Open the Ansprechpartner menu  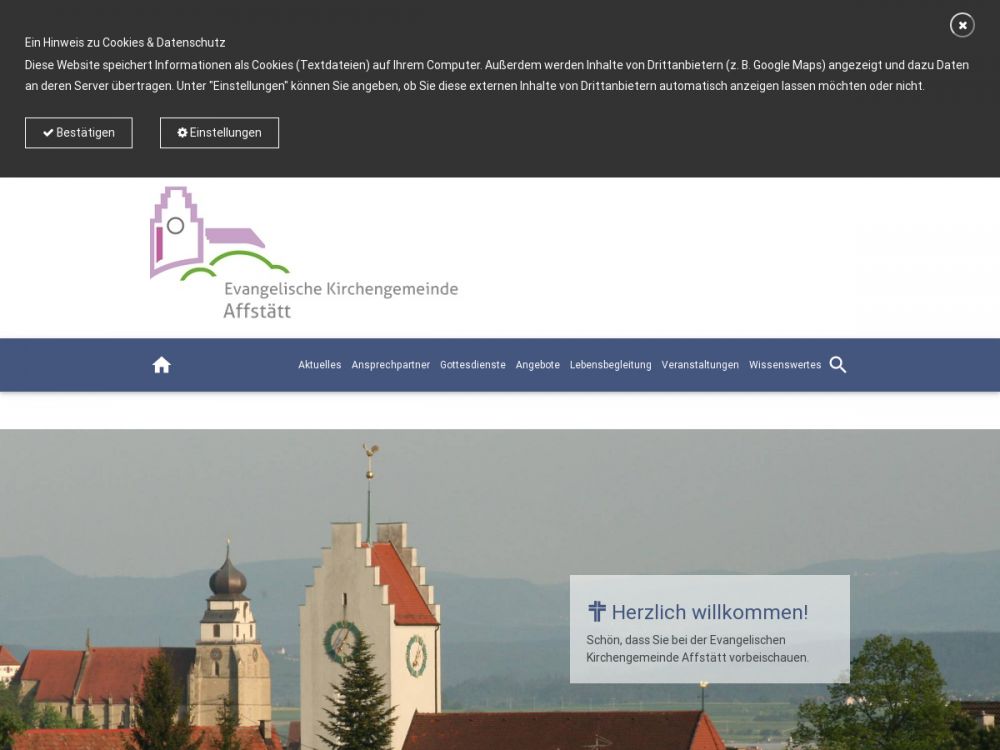click(390, 365)
